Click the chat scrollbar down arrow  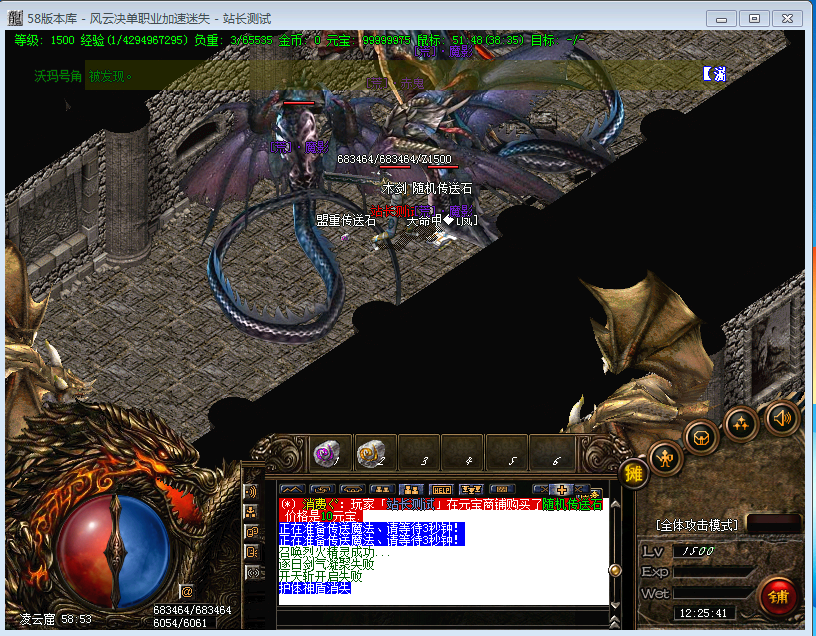click(615, 605)
